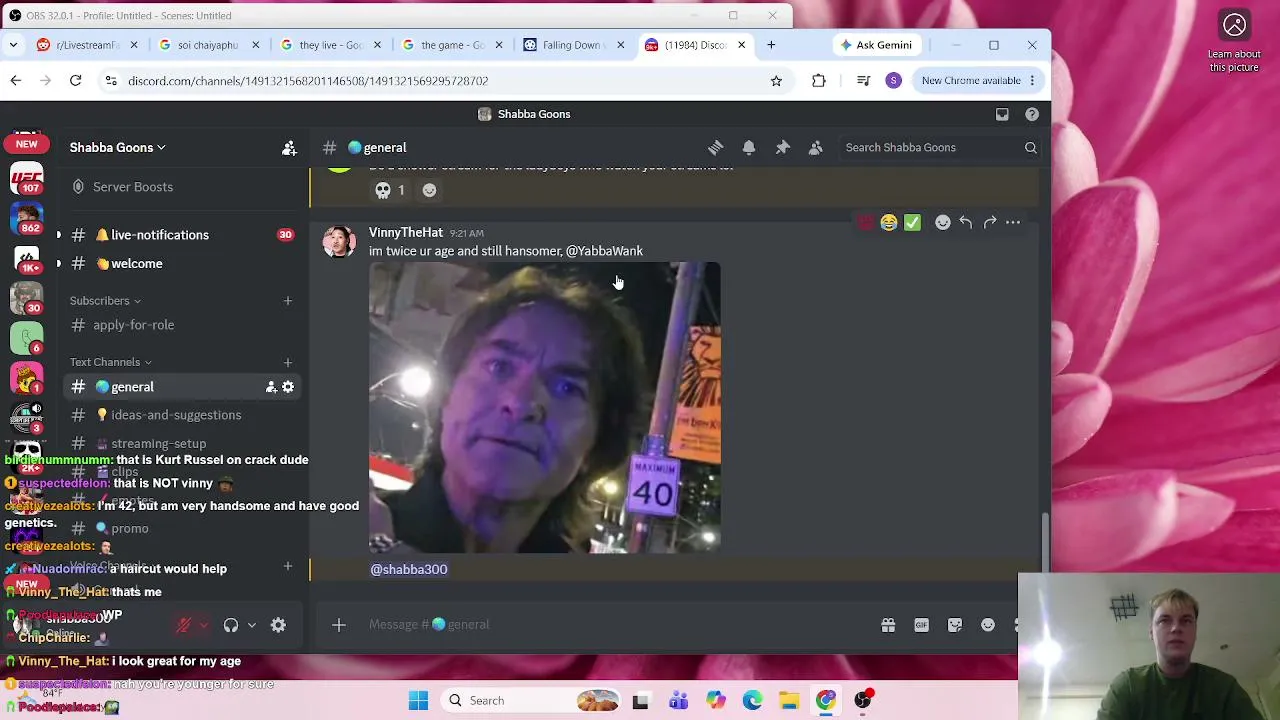Open the apply-for-role channel
The image size is (1280, 720).
pyautogui.click(x=181, y=325)
